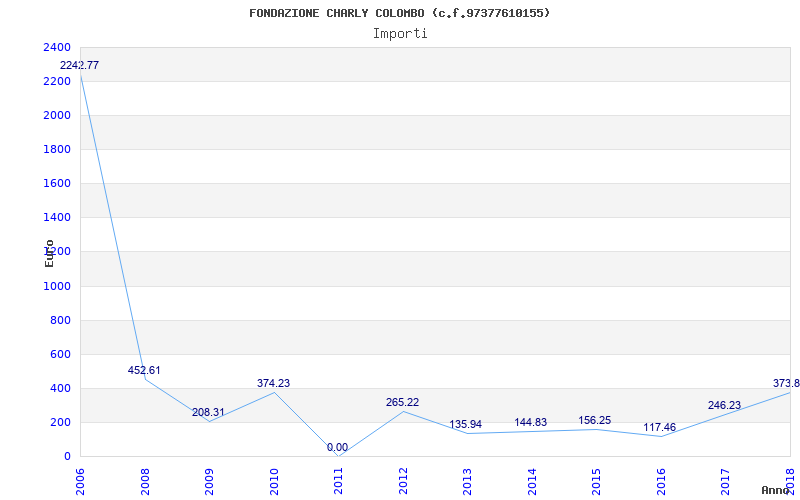
Task: Click the 200 y-axis tick label
Action: 61,422
